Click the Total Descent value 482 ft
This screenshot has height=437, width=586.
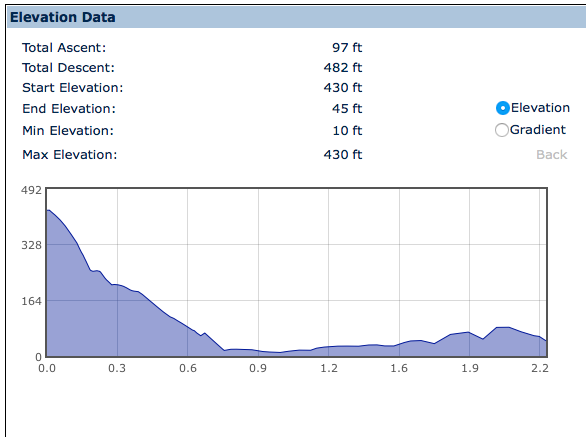click(x=343, y=68)
